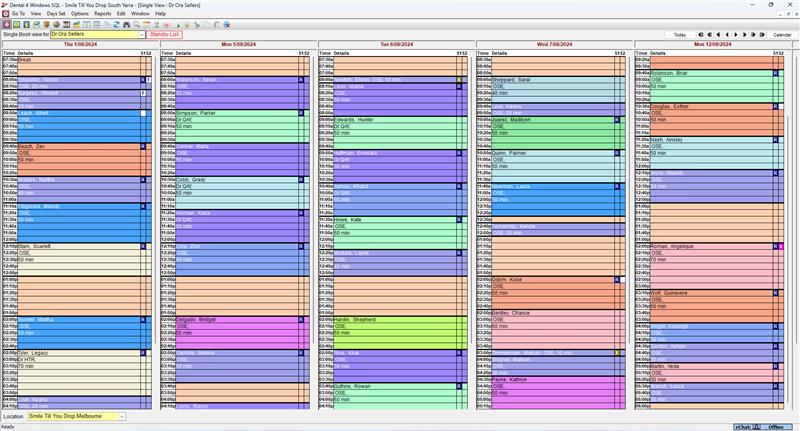Viewport: 800px width, 431px height.
Task: Click the Standby List button
Action: tap(164, 34)
